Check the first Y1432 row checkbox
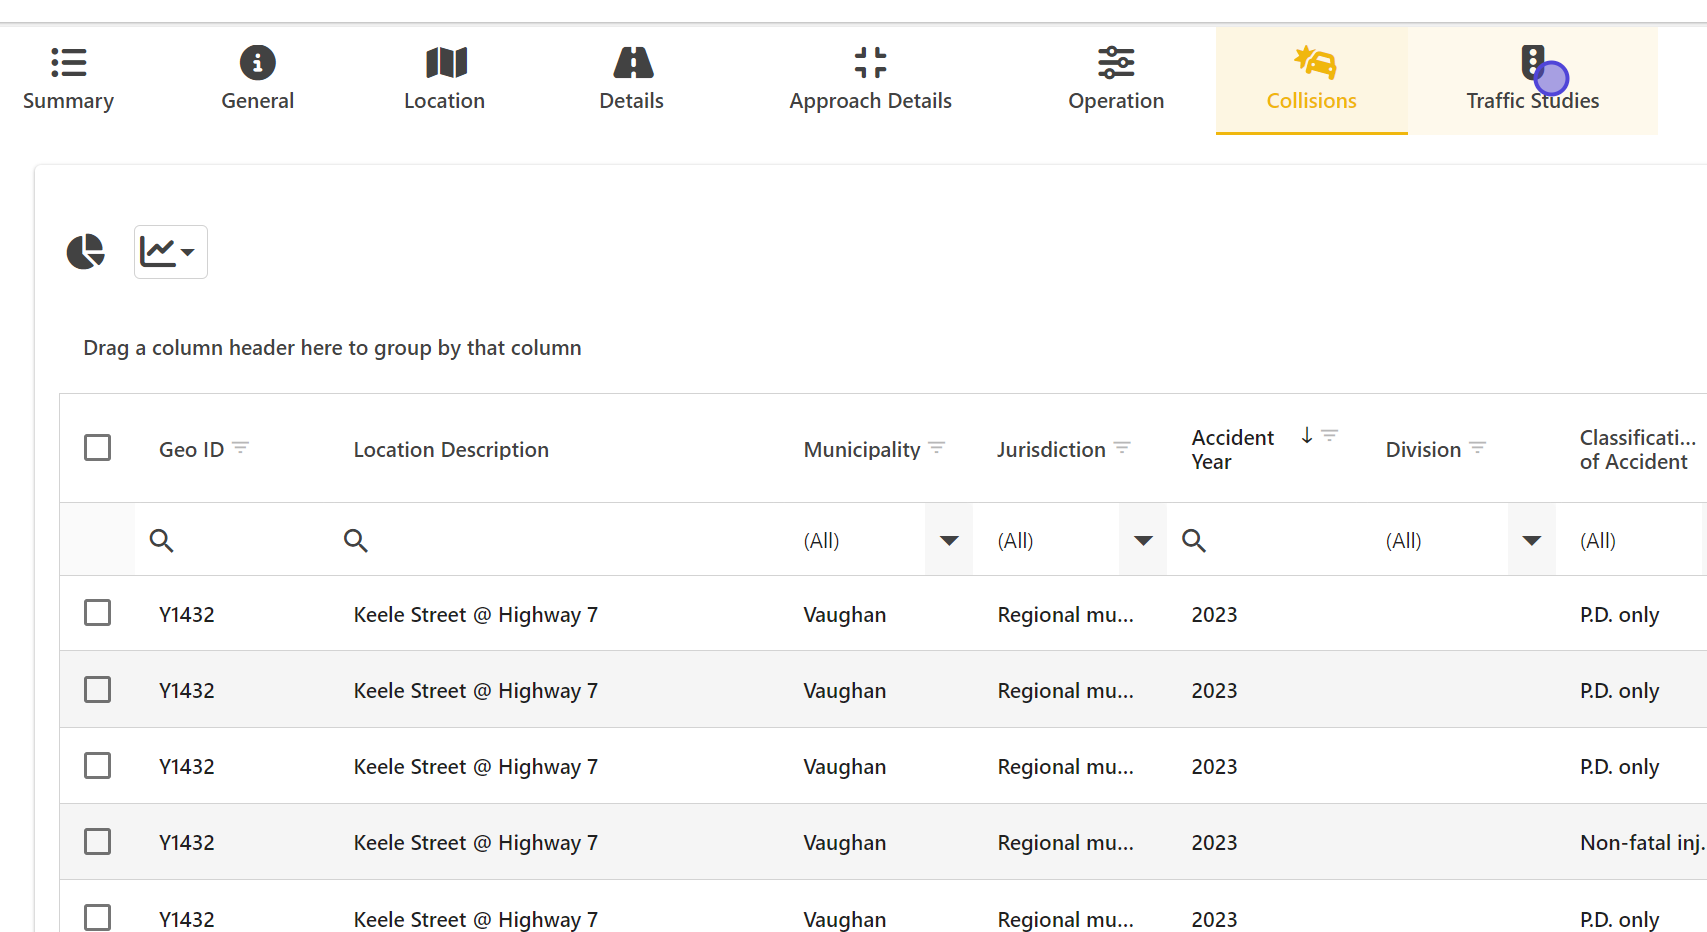Image resolution: width=1707 pixels, height=932 pixels. click(98, 613)
